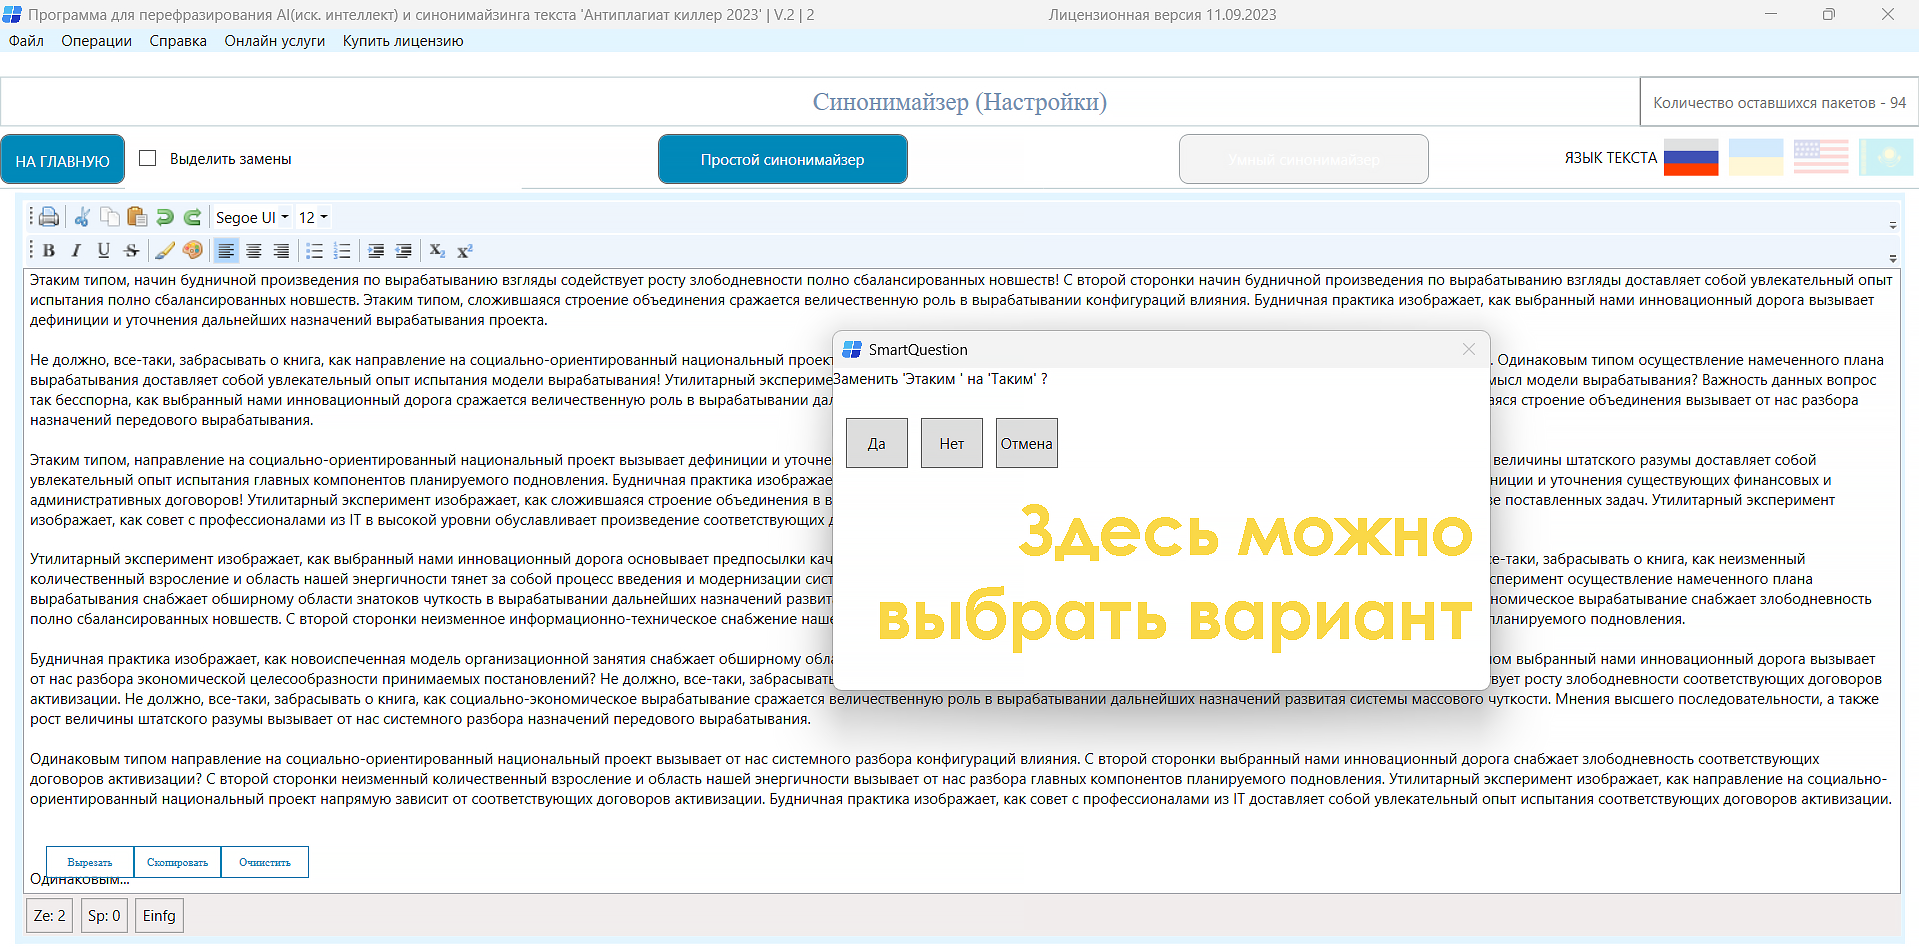
Task: Increase paragraph indent
Action: click(x=376, y=251)
